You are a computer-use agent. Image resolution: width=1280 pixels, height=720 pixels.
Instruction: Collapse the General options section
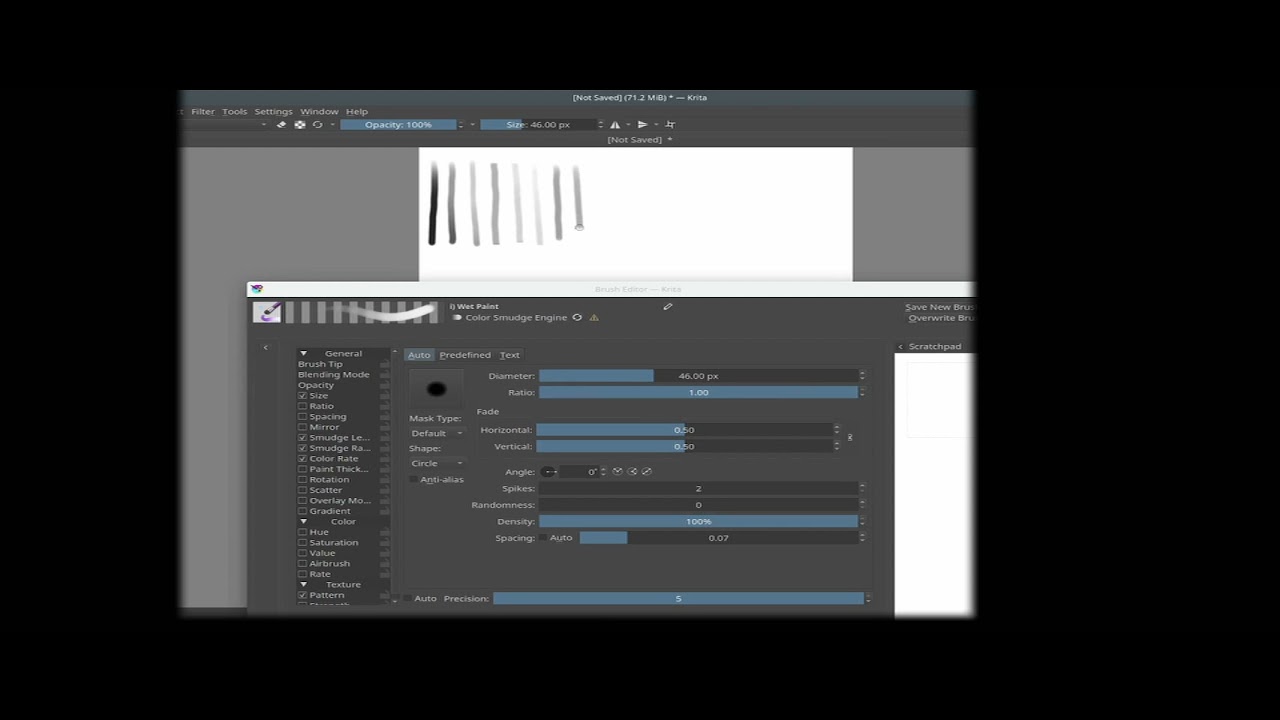pyautogui.click(x=304, y=354)
